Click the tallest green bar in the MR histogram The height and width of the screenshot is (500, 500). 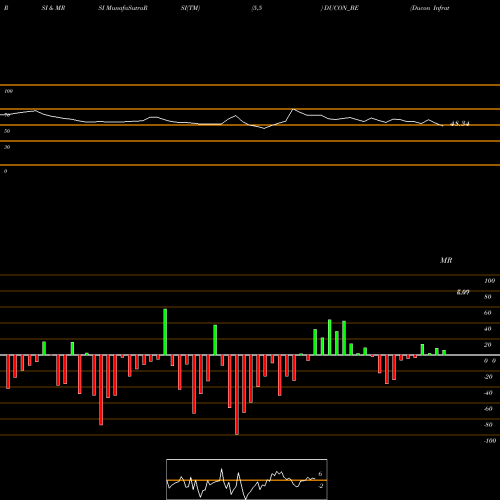coord(165,332)
